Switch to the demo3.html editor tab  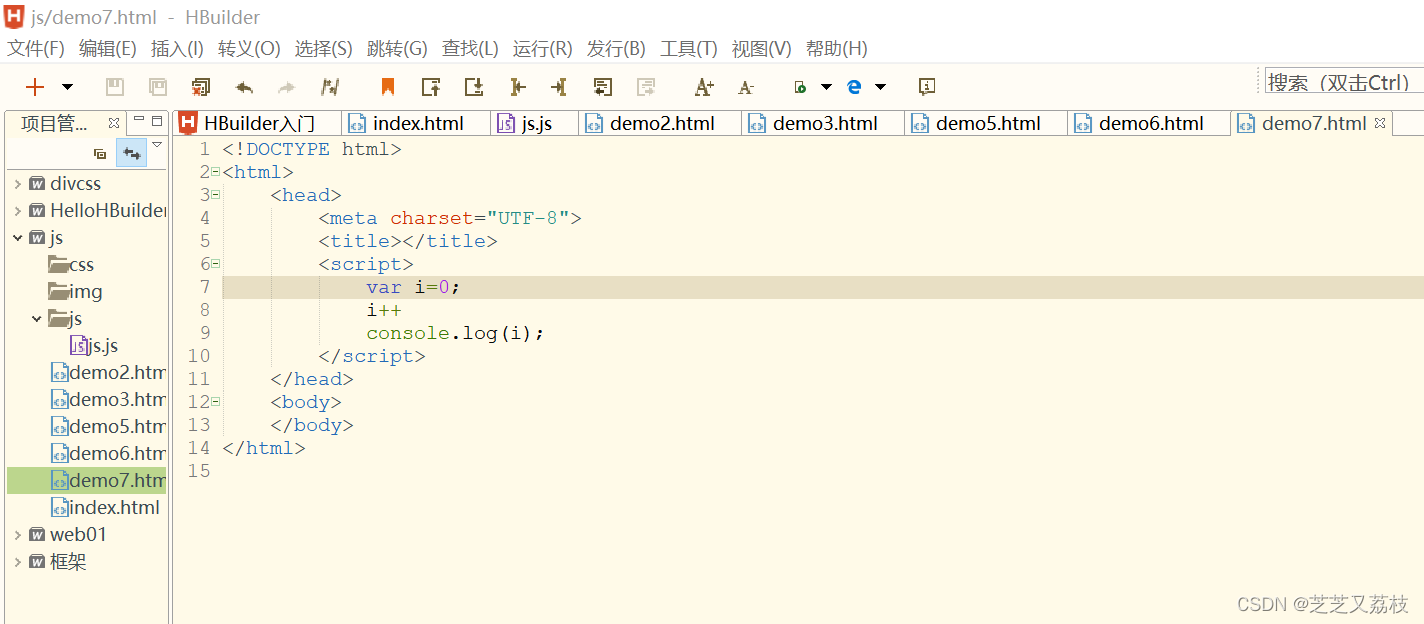pyautogui.click(x=824, y=123)
